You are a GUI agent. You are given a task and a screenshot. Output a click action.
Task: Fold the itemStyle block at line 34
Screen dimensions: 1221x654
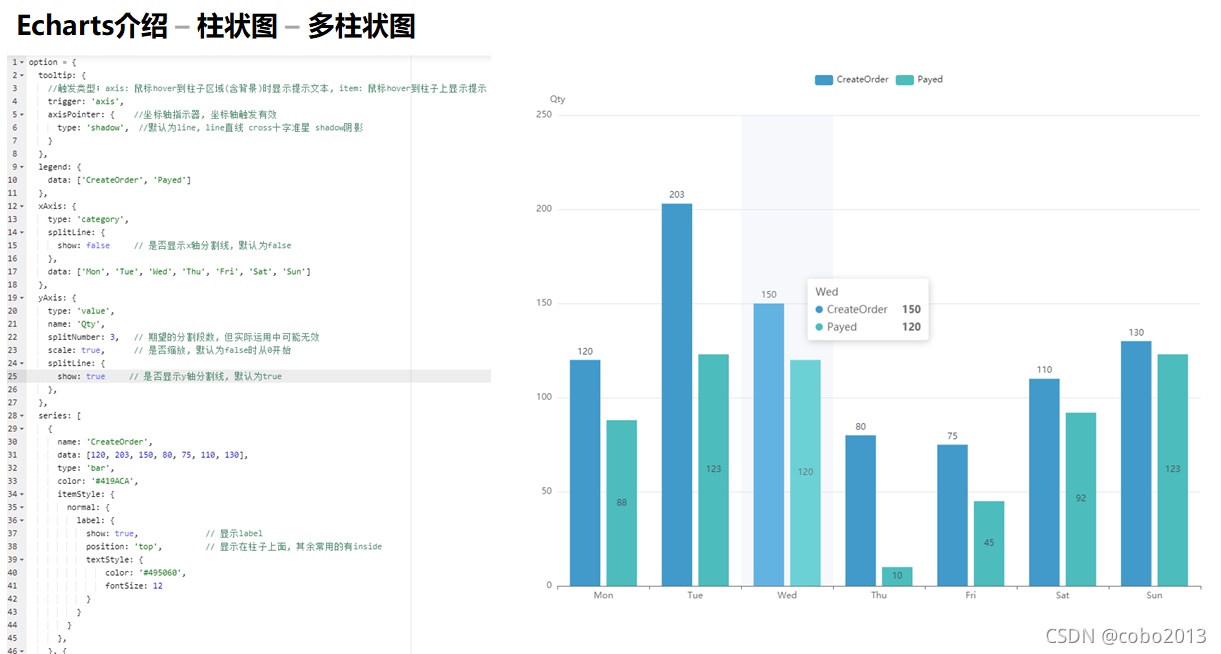(x=22, y=494)
